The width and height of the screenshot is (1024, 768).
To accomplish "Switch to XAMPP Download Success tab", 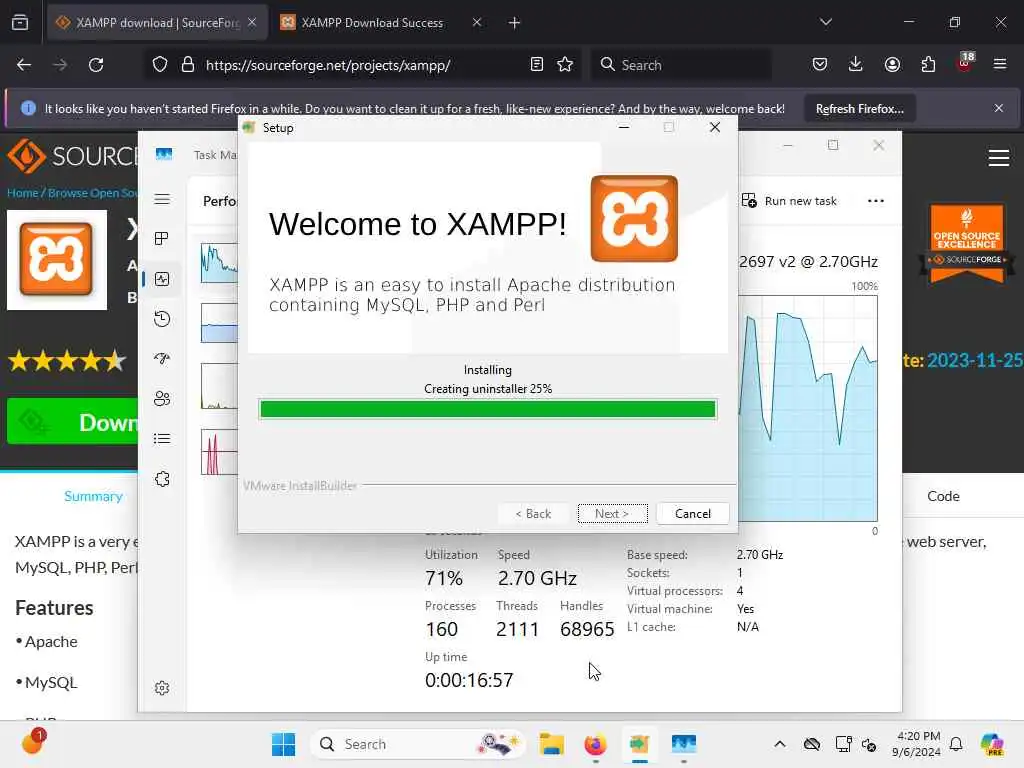I will click(x=381, y=22).
